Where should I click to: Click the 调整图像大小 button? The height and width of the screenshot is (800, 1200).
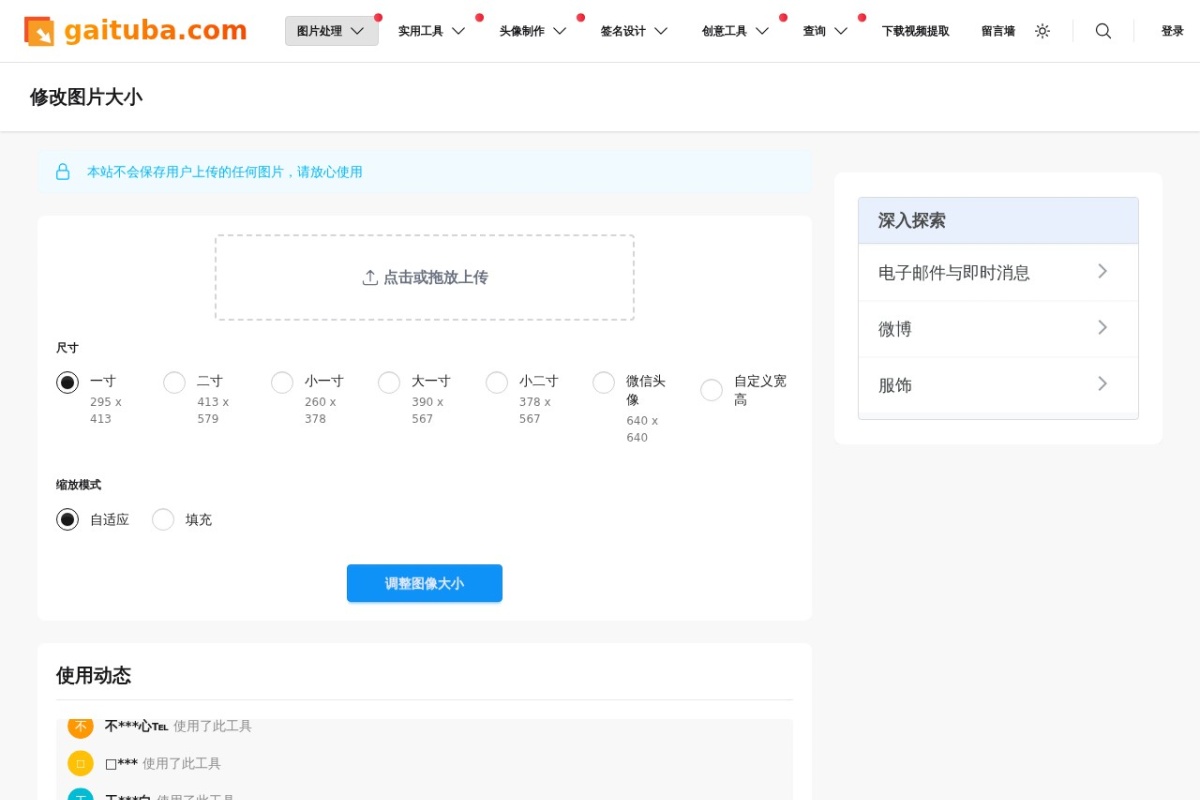[x=424, y=583]
